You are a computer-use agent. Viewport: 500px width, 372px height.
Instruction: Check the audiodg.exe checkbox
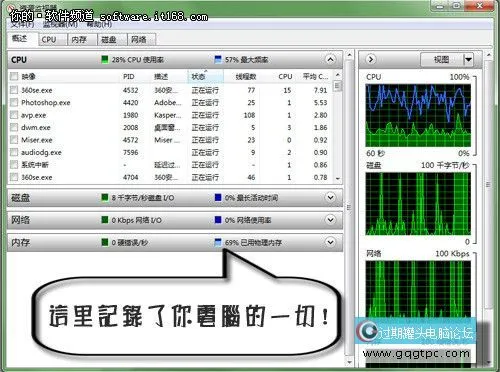coord(14,152)
